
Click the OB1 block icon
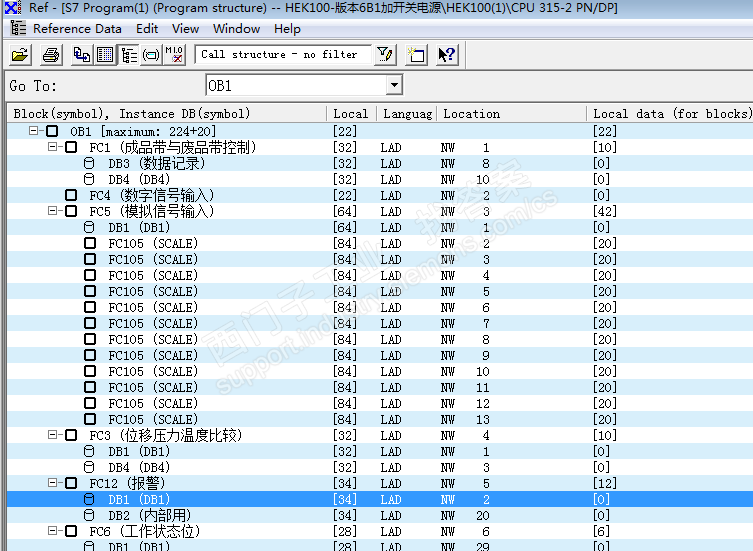click(52, 131)
